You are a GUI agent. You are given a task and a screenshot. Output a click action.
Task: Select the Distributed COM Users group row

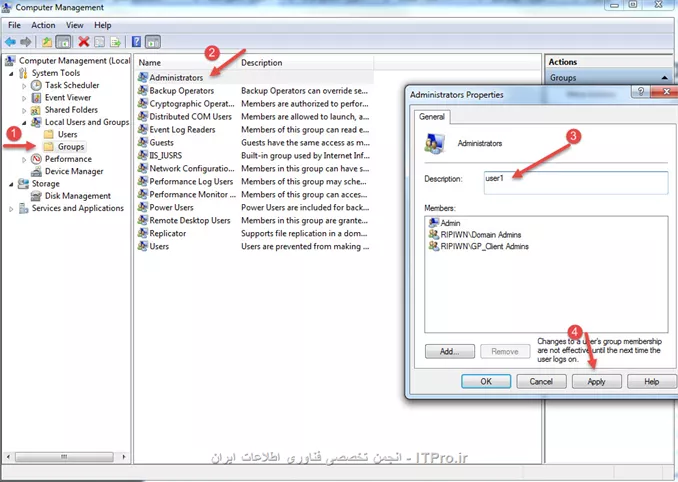[254, 116]
